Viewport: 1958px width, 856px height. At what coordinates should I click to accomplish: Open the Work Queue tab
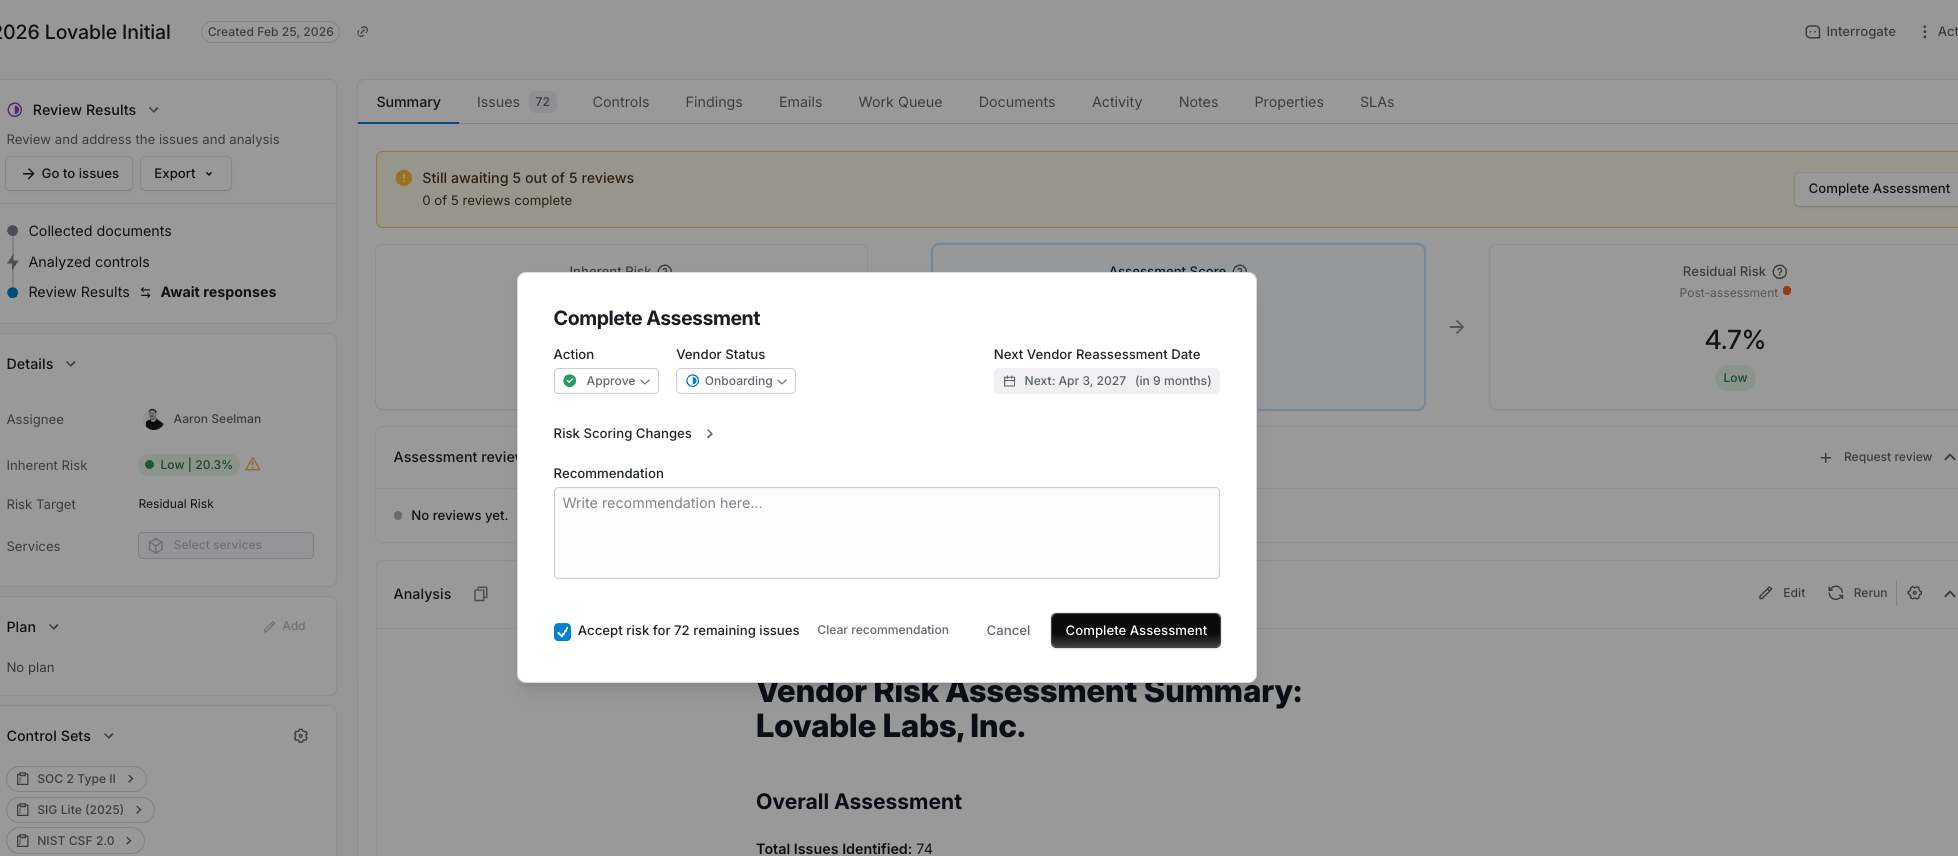point(900,102)
